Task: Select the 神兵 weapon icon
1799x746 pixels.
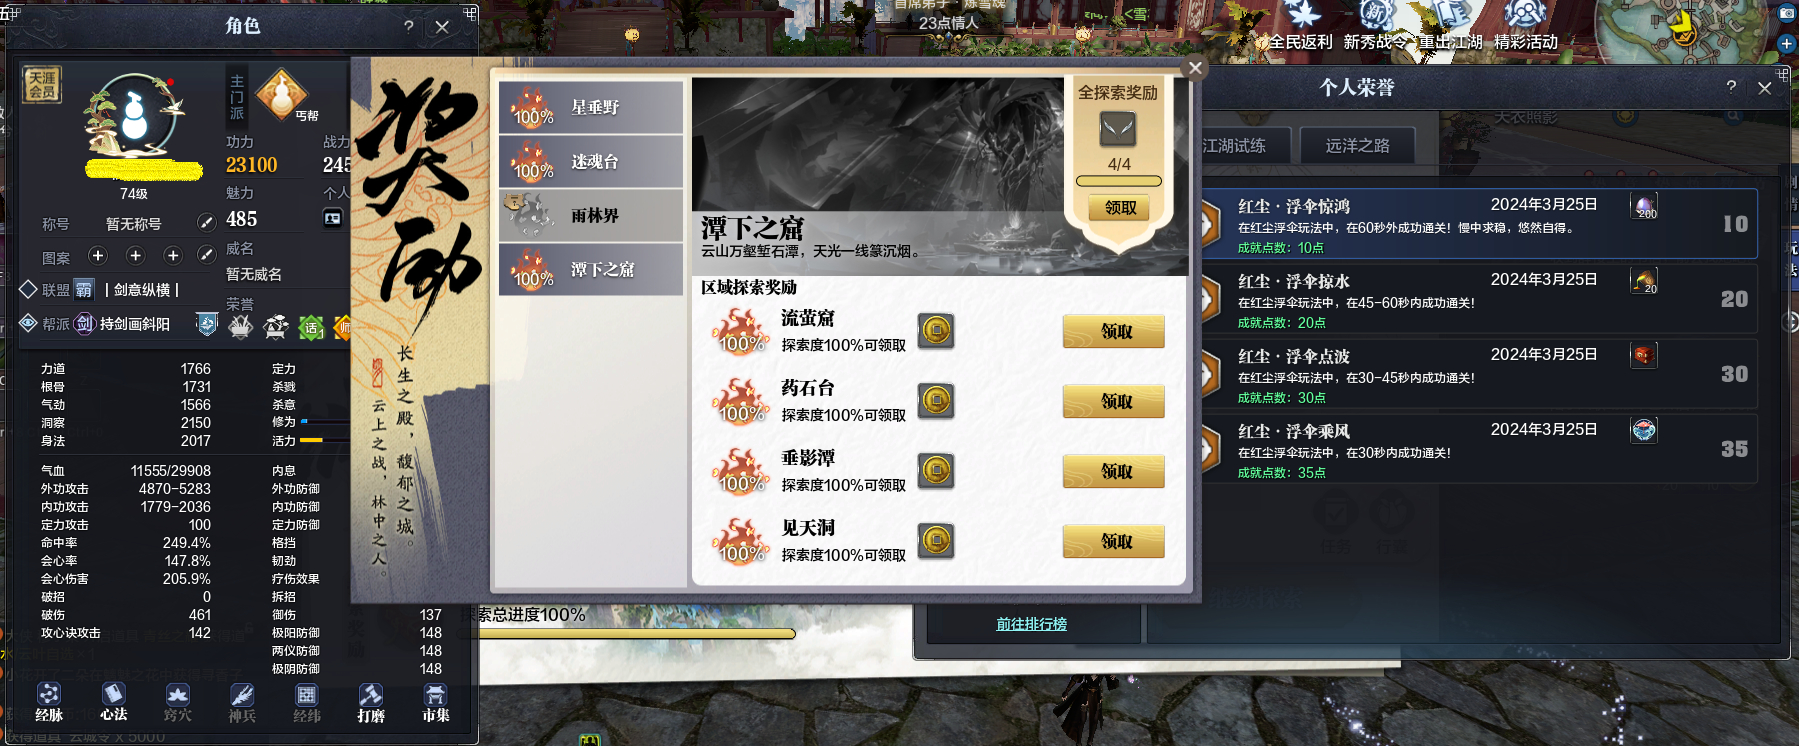Action: [x=242, y=702]
